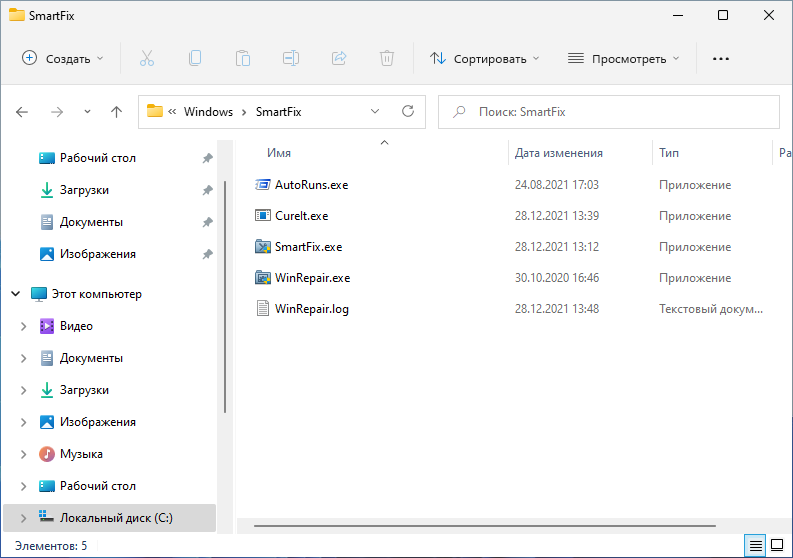This screenshot has height=558, width=793.
Task: Go back with the left arrow
Action: point(22,112)
